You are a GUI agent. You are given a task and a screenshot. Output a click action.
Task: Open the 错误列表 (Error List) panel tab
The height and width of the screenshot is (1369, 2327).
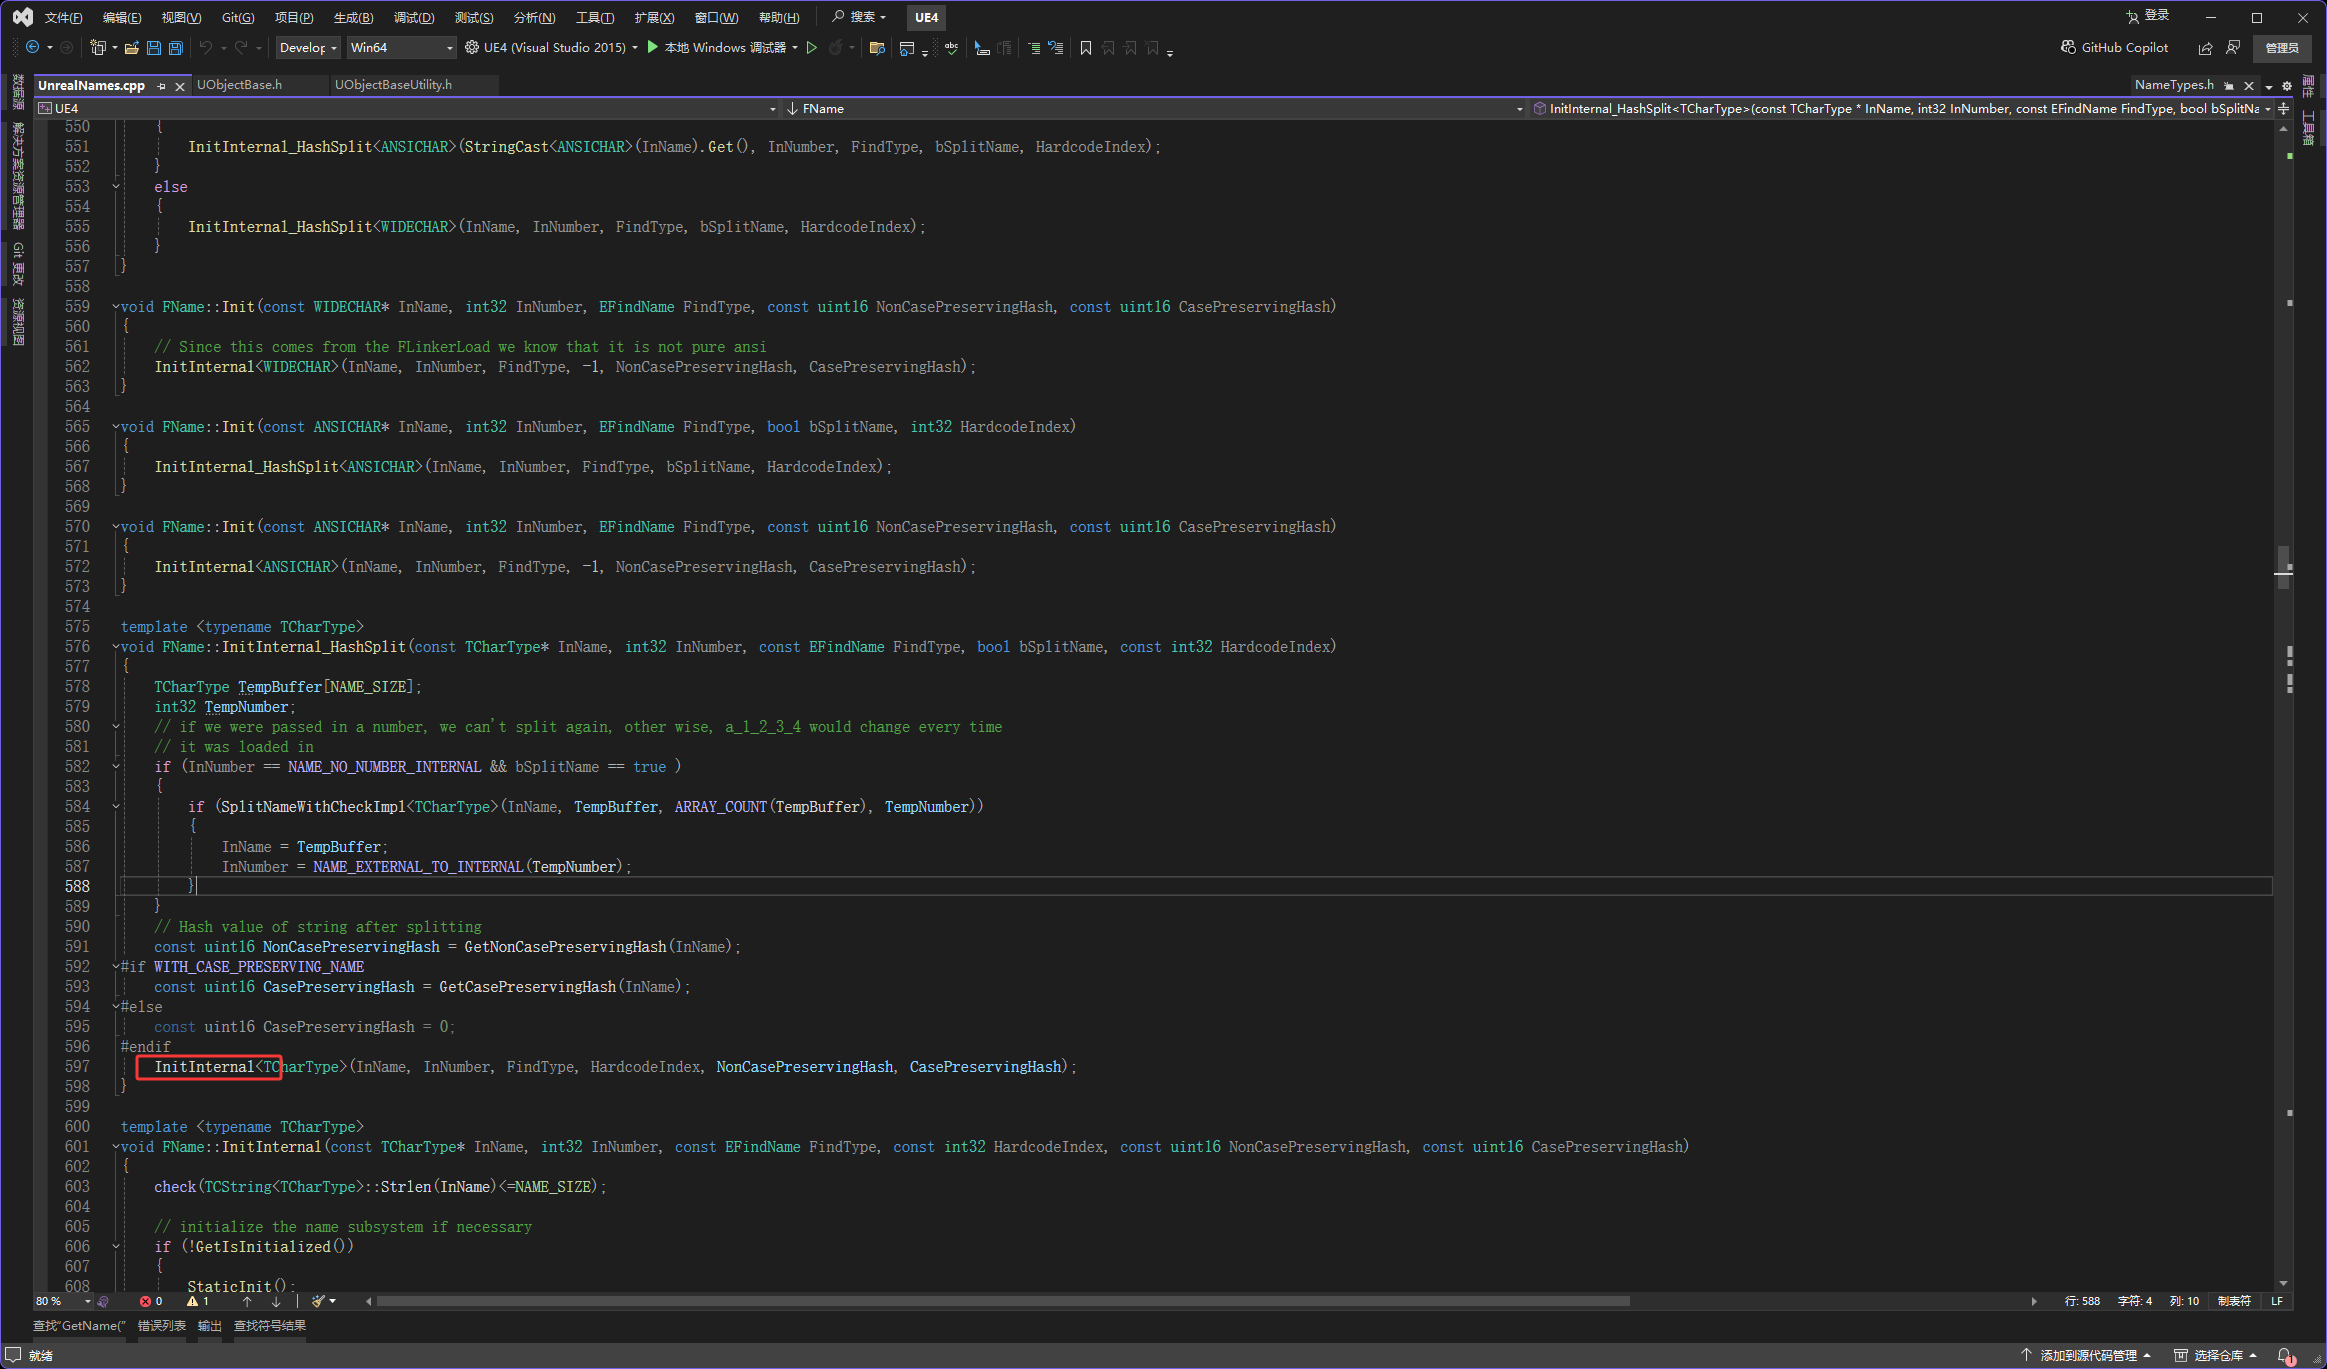162,1326
